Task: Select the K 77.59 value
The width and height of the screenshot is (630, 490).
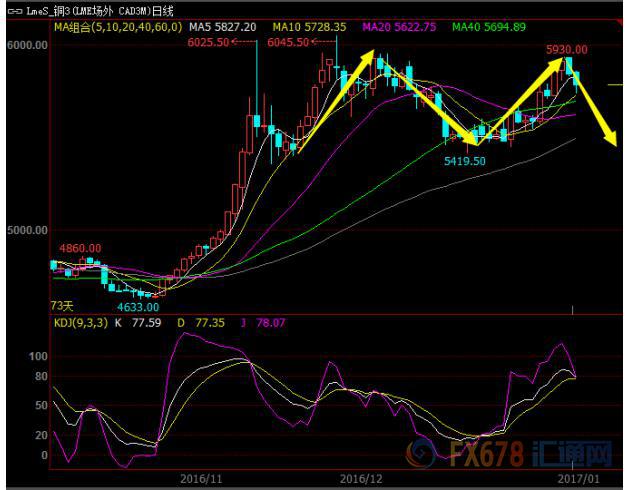Action: point(138,323)
